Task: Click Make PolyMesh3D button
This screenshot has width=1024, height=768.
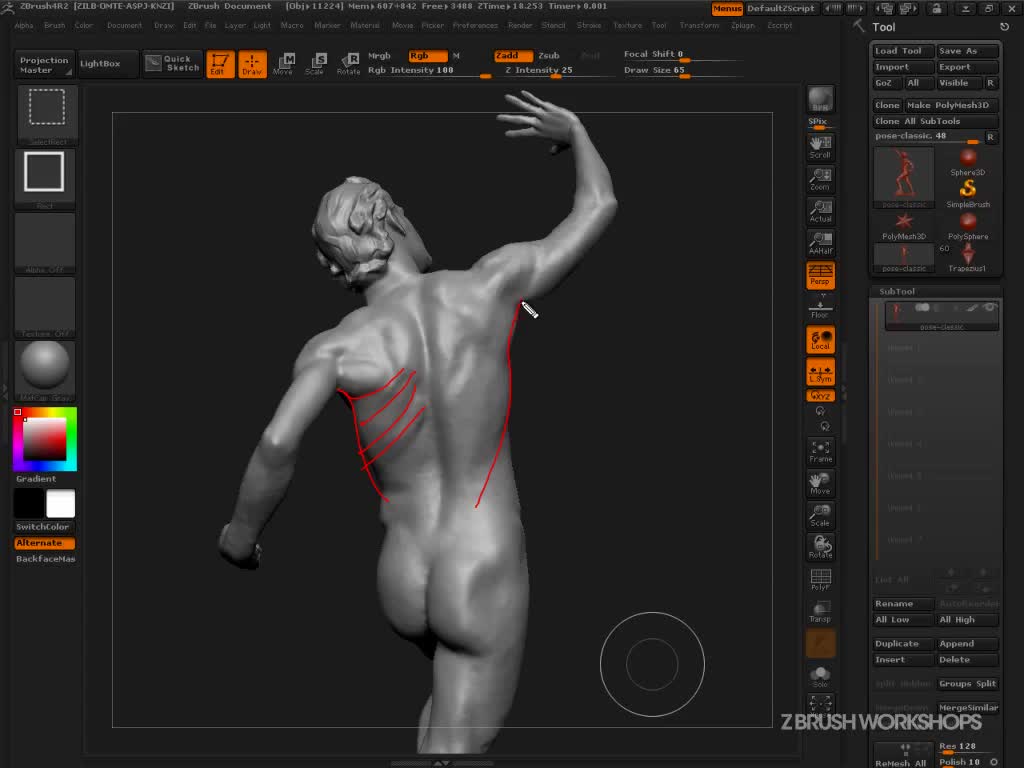Action: point(951,105)
